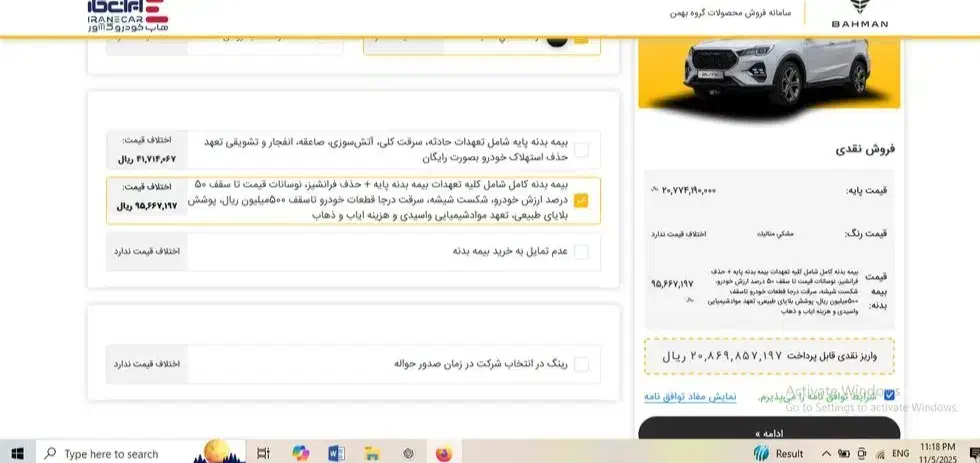980x463 pixels.
Task: Click the payable deposit amount box
Action: click(769, 356)
